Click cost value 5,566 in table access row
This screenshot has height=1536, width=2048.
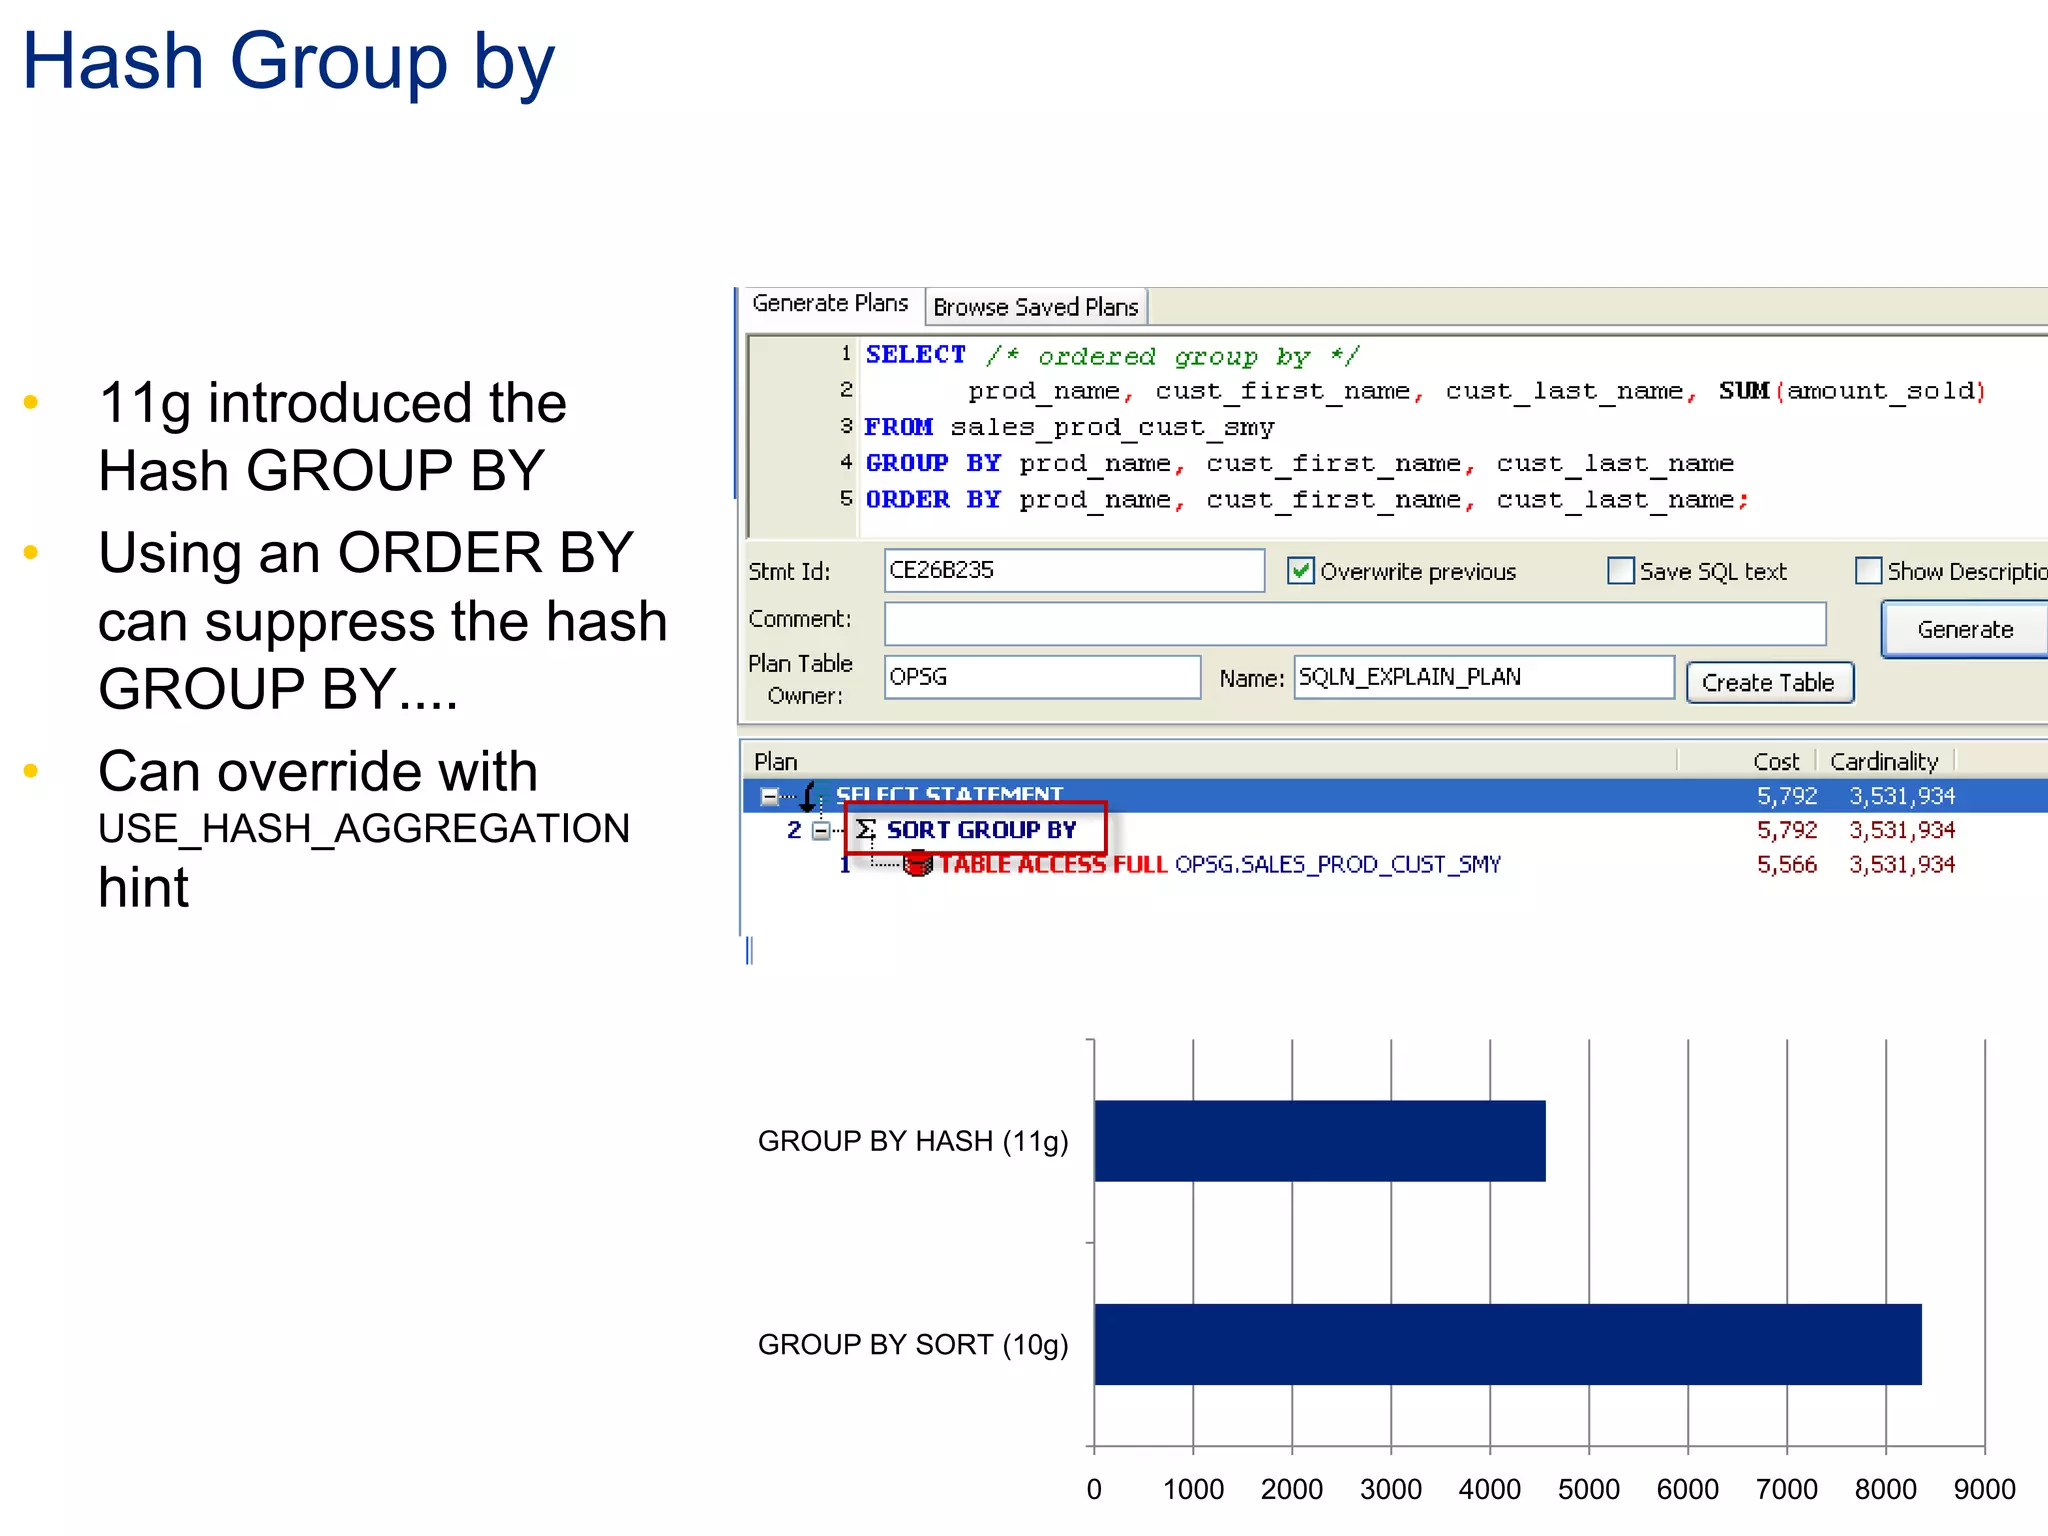pyautogui.click(x=1787, y=864)
